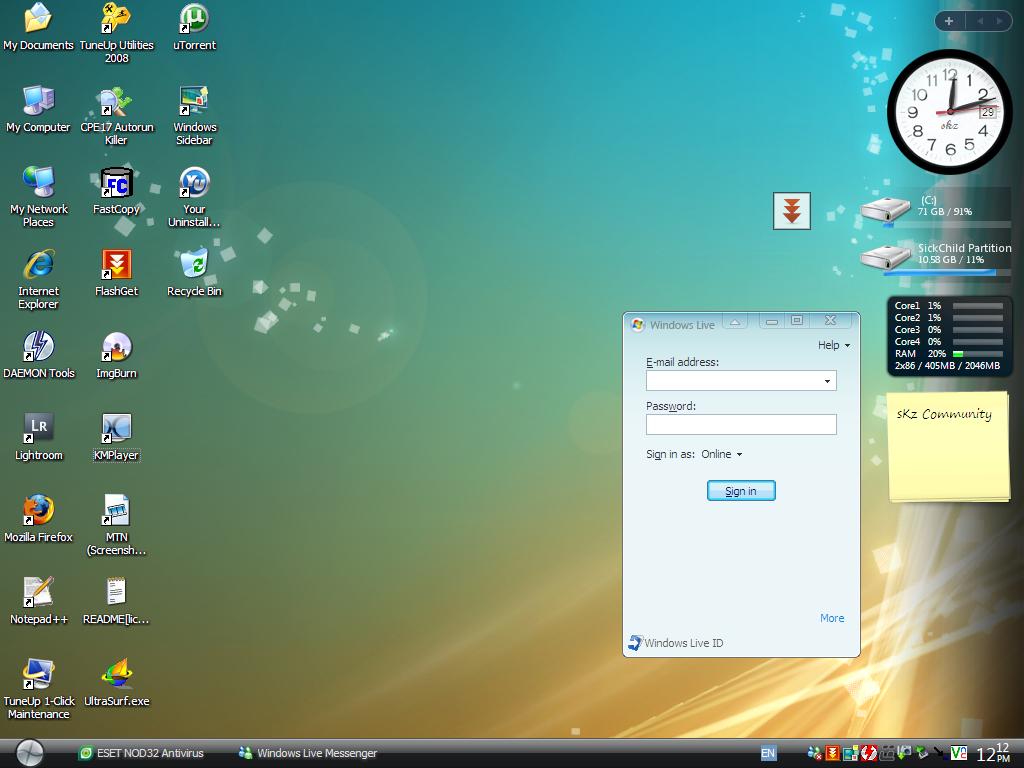The height and width of the screenshot is (768, 1024).
Task: Click the Sign in button
Action: tap(741, 491)
